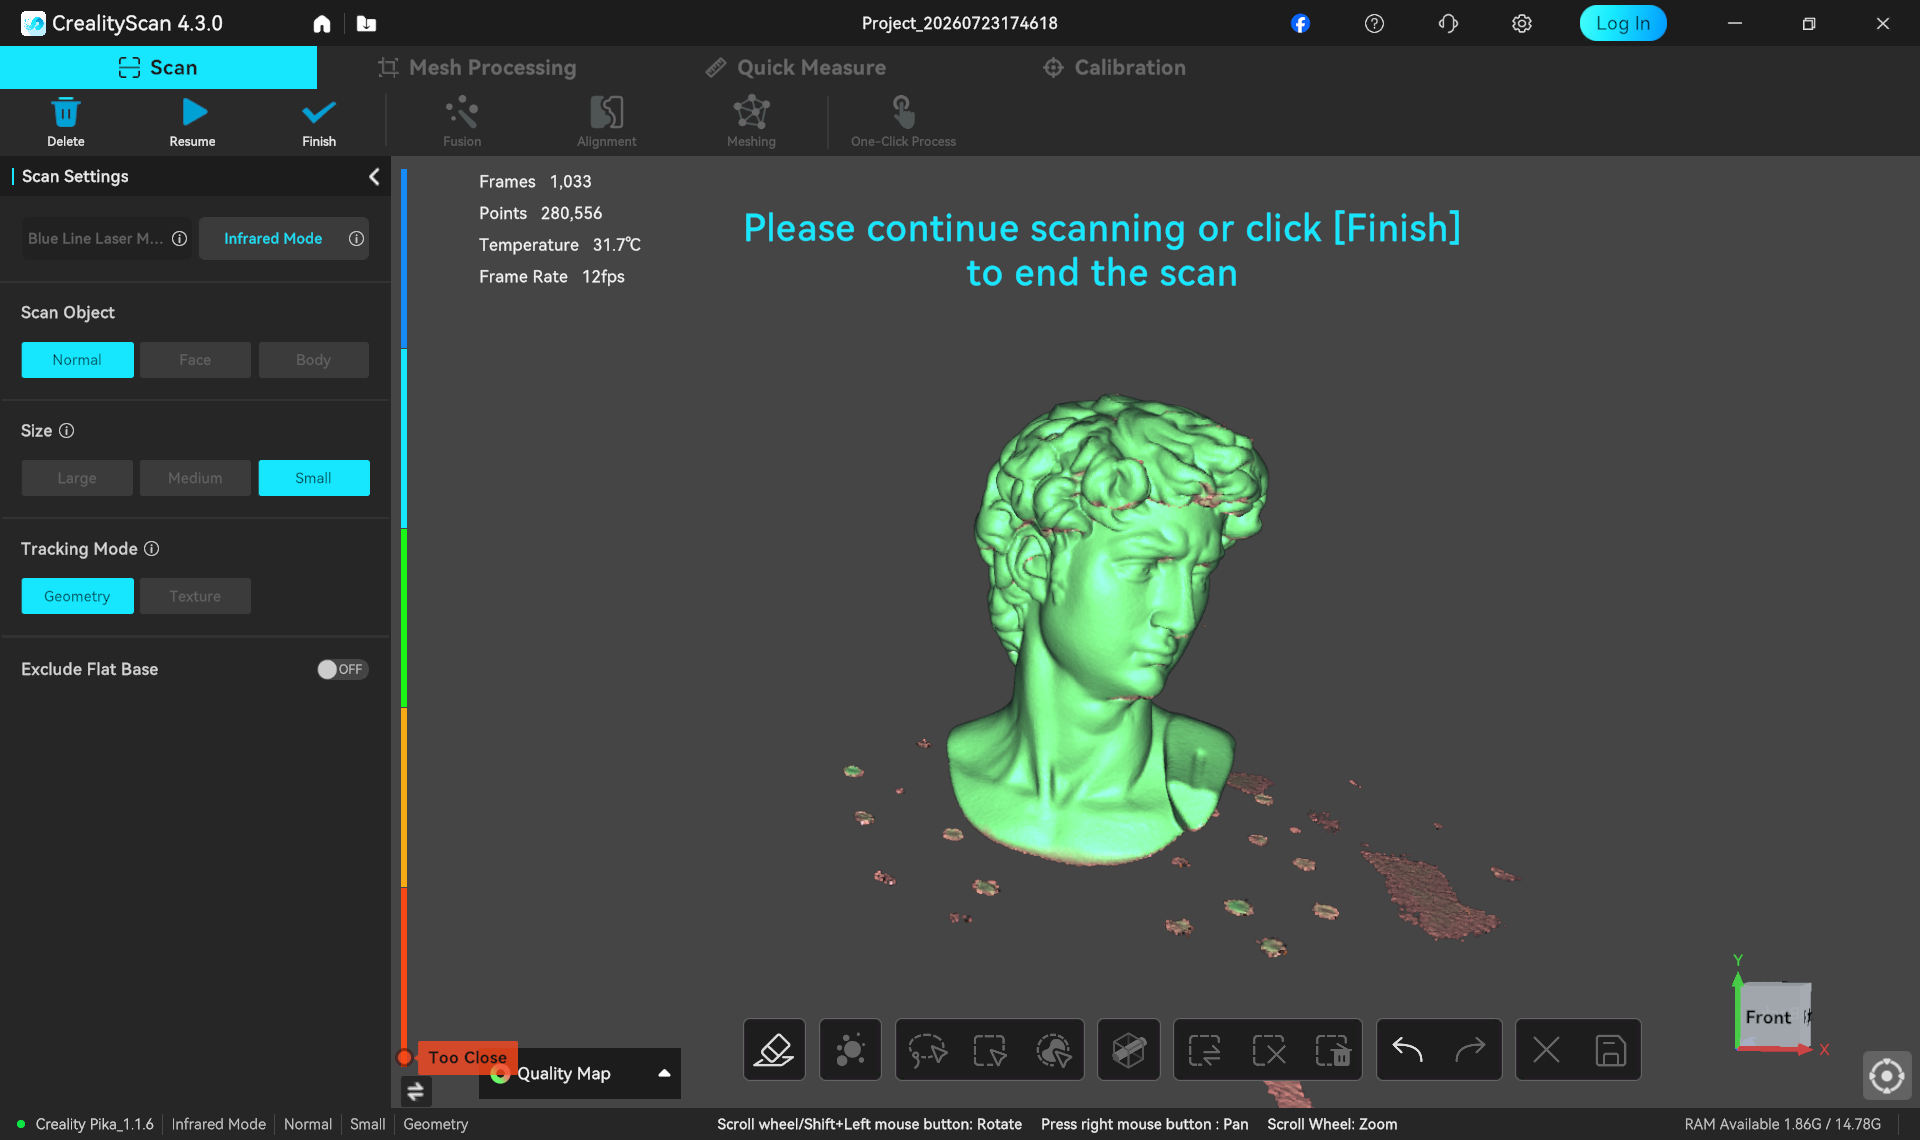Click the Log In button
The width and height of the screenshot is (1920, 1140).
(1622, 23)
